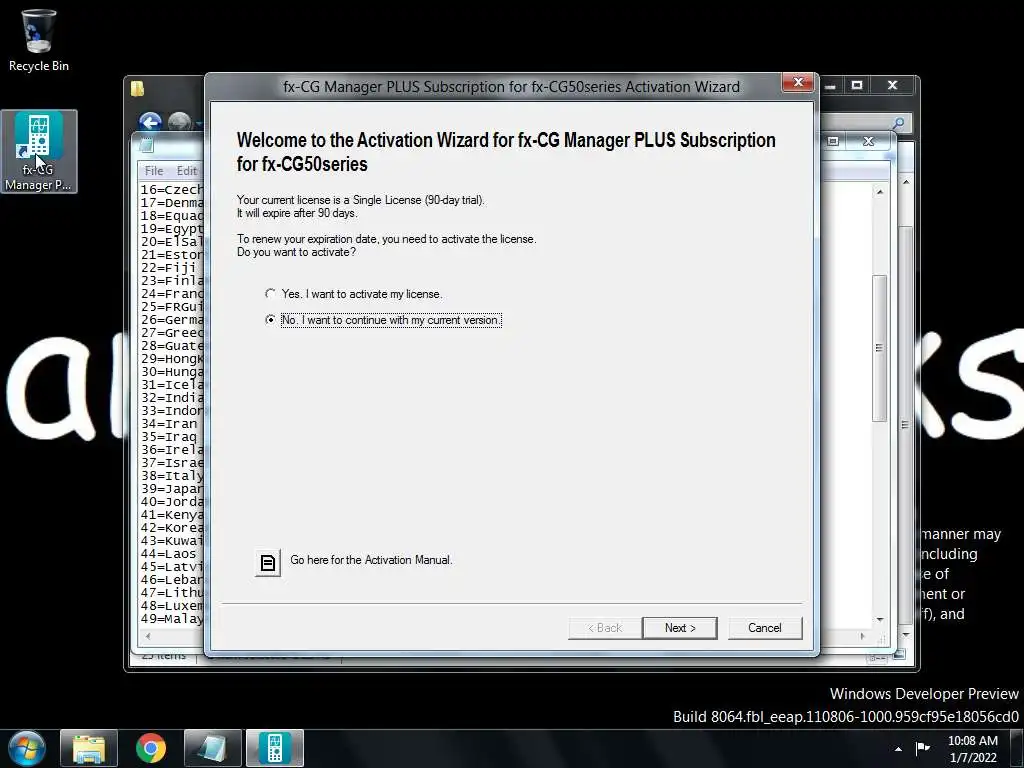The image size is (1024, 768).
Task: Launch Google Chrome from taskbar
Action: pyautogui.click(x=151, y=748)
